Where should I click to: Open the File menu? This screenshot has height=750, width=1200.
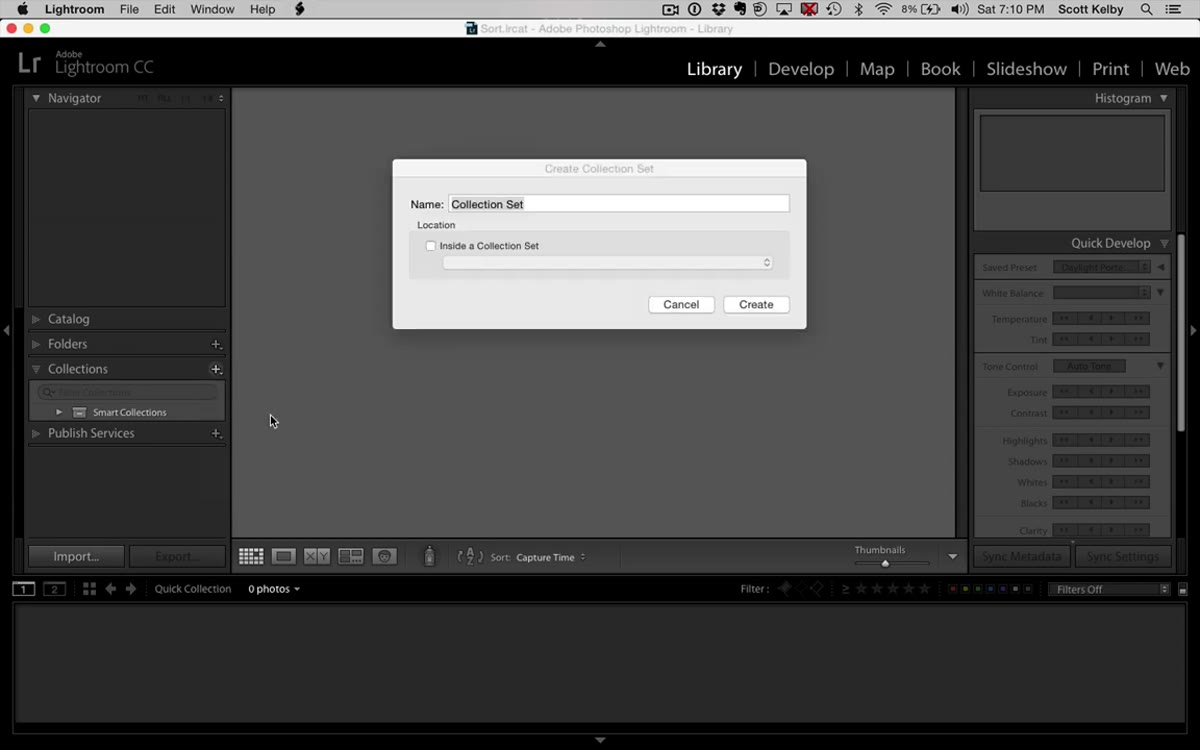pyautogui.click(x=129, y=9)
